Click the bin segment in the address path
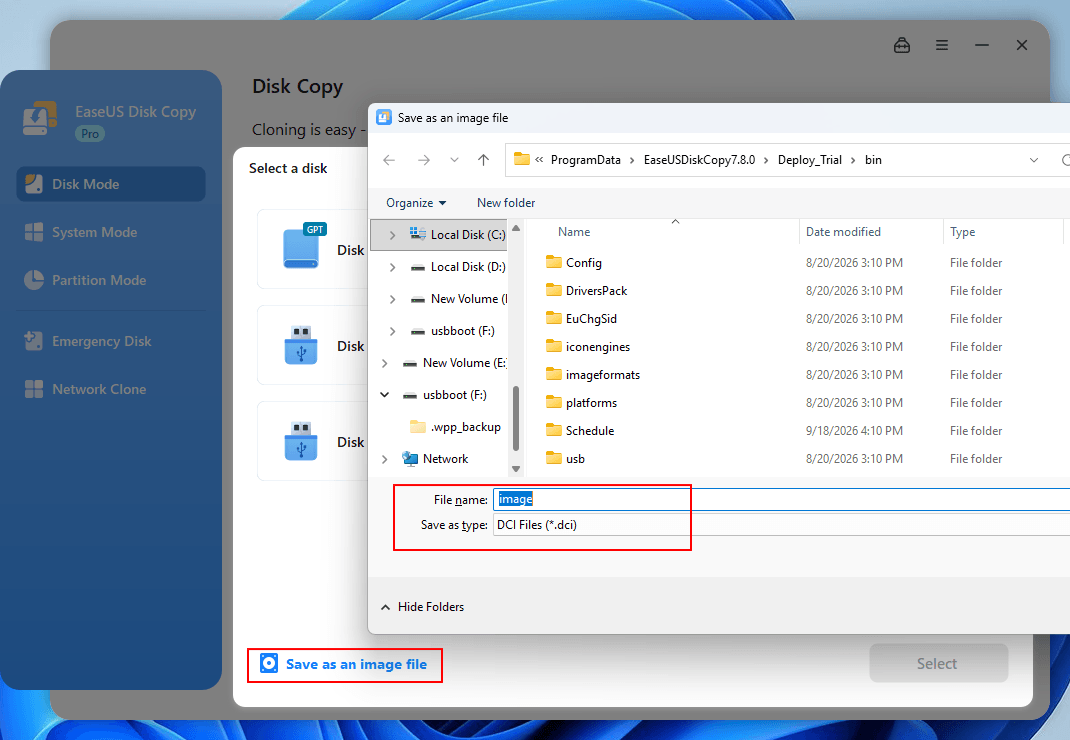 pos(873,160)
